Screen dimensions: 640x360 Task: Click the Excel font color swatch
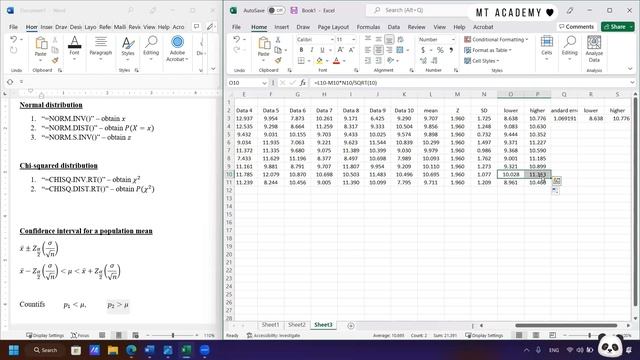point(336,60)
